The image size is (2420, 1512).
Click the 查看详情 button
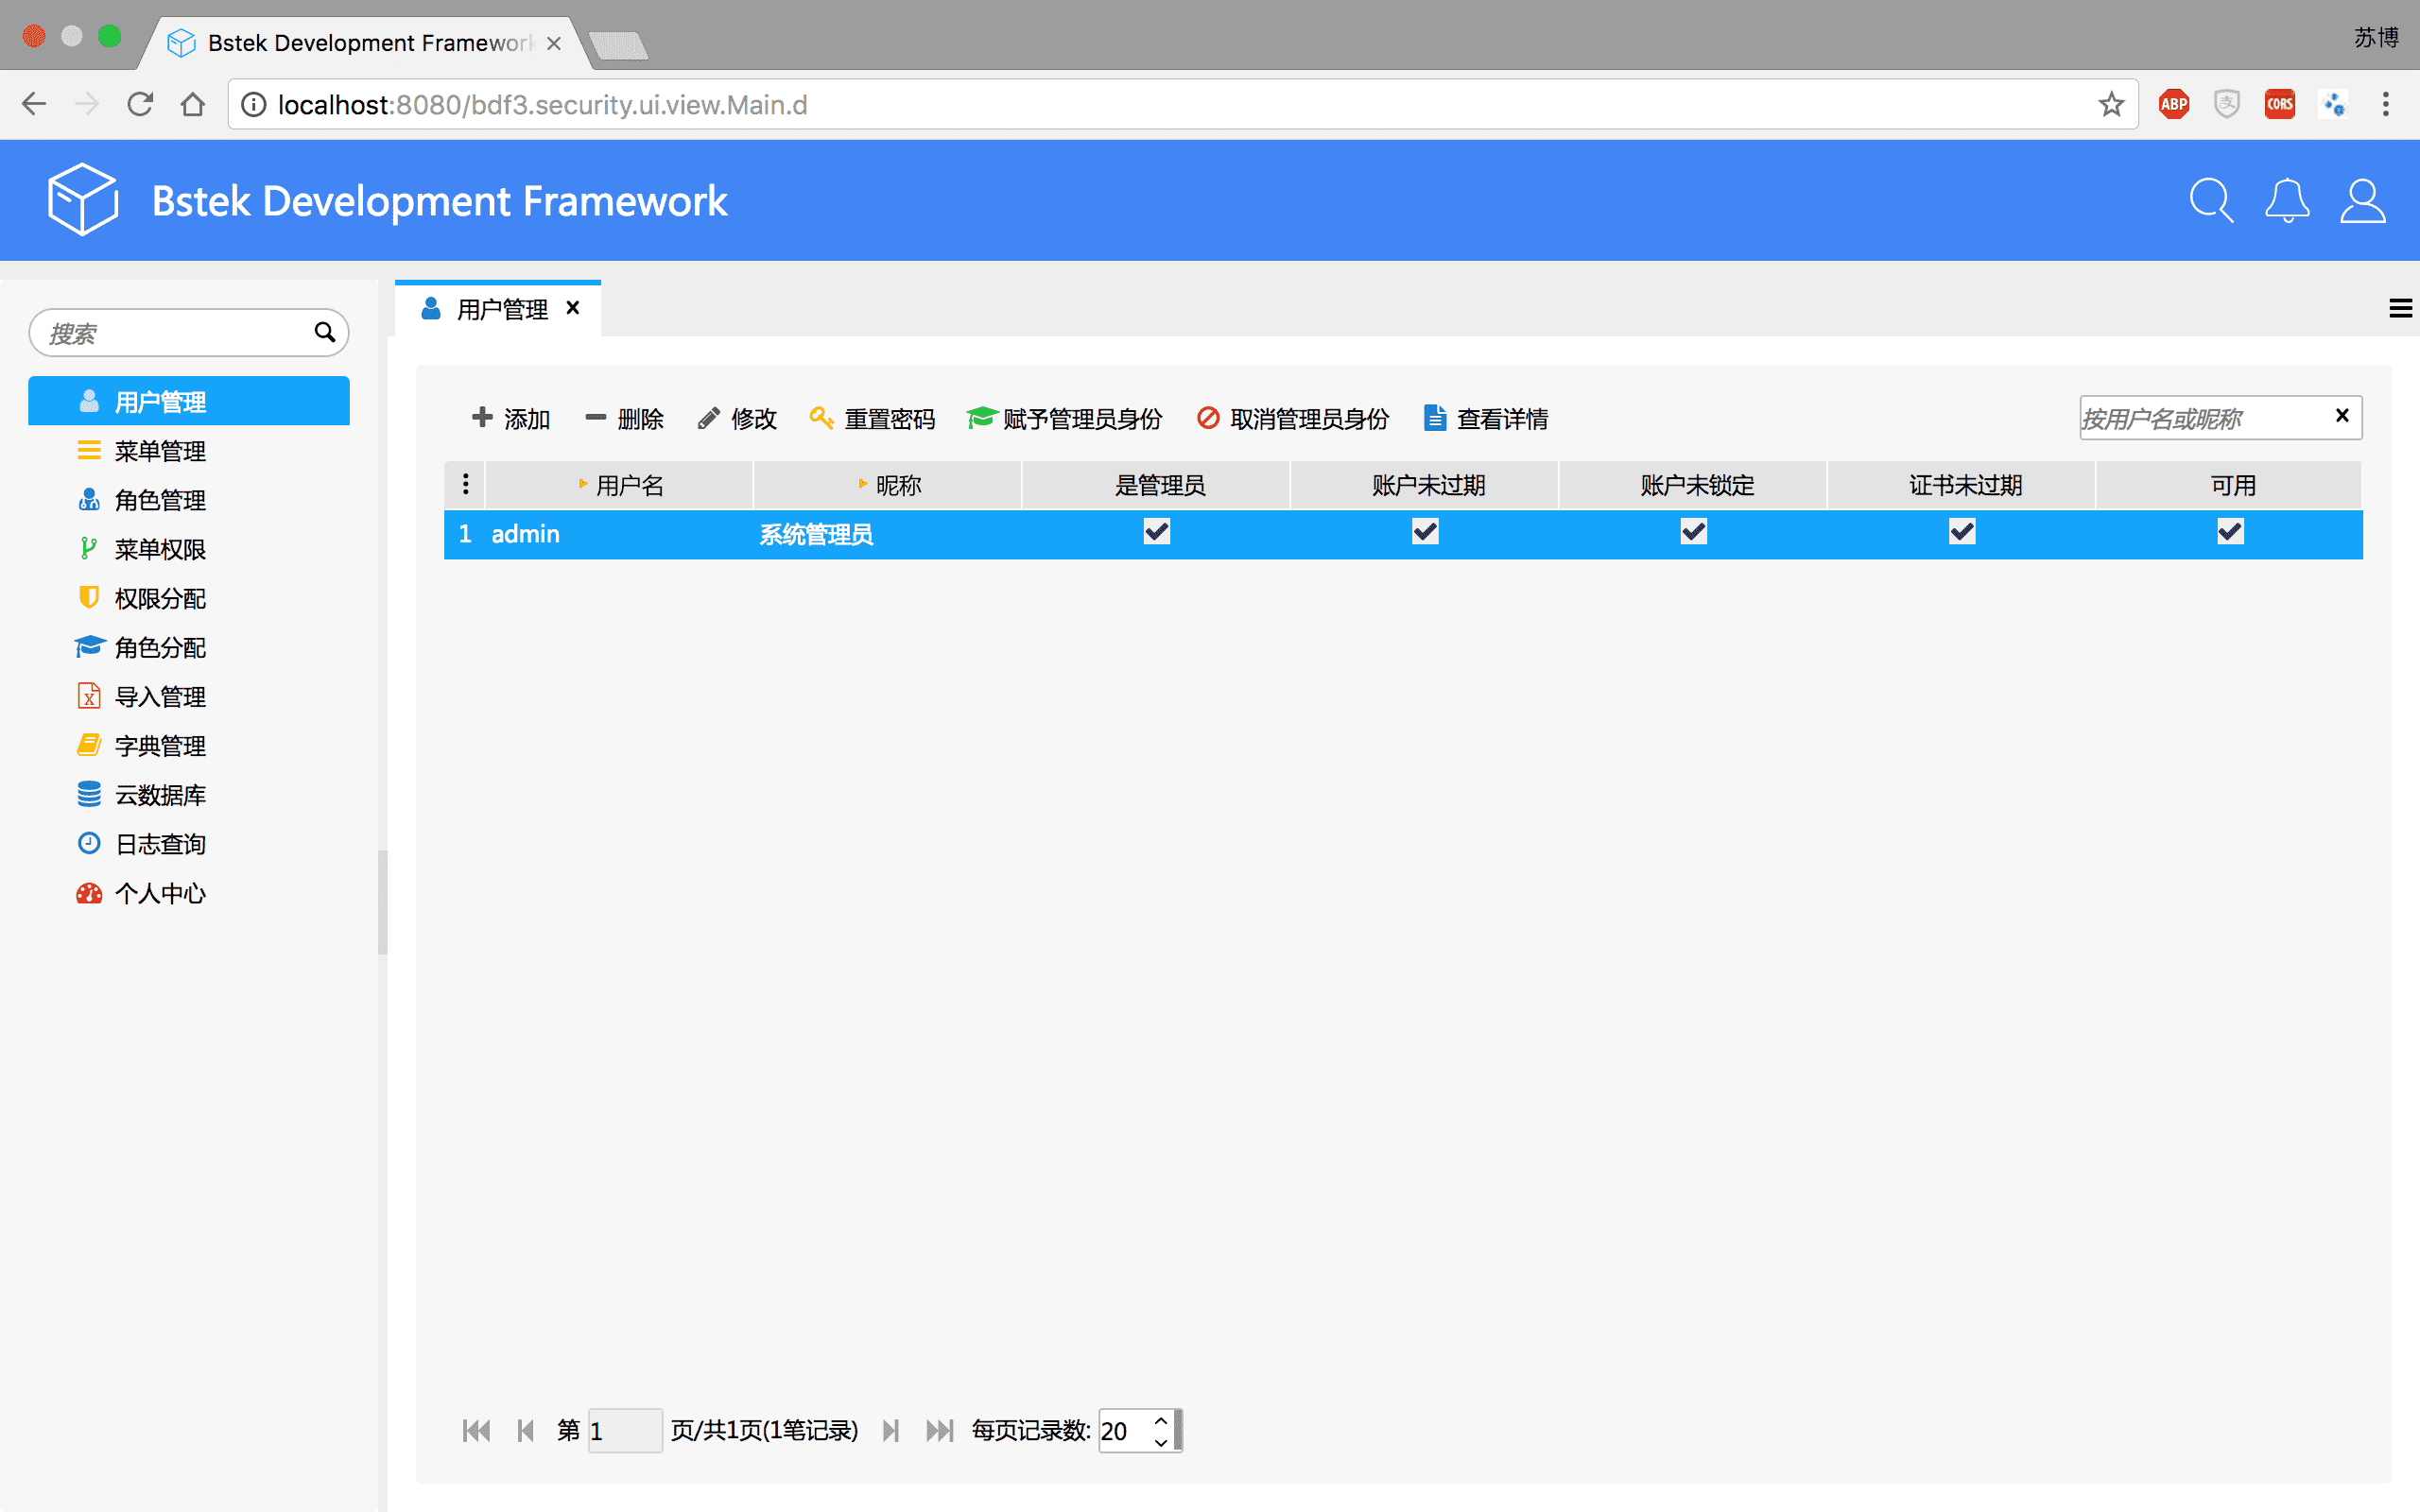(x=1486, y=419)
